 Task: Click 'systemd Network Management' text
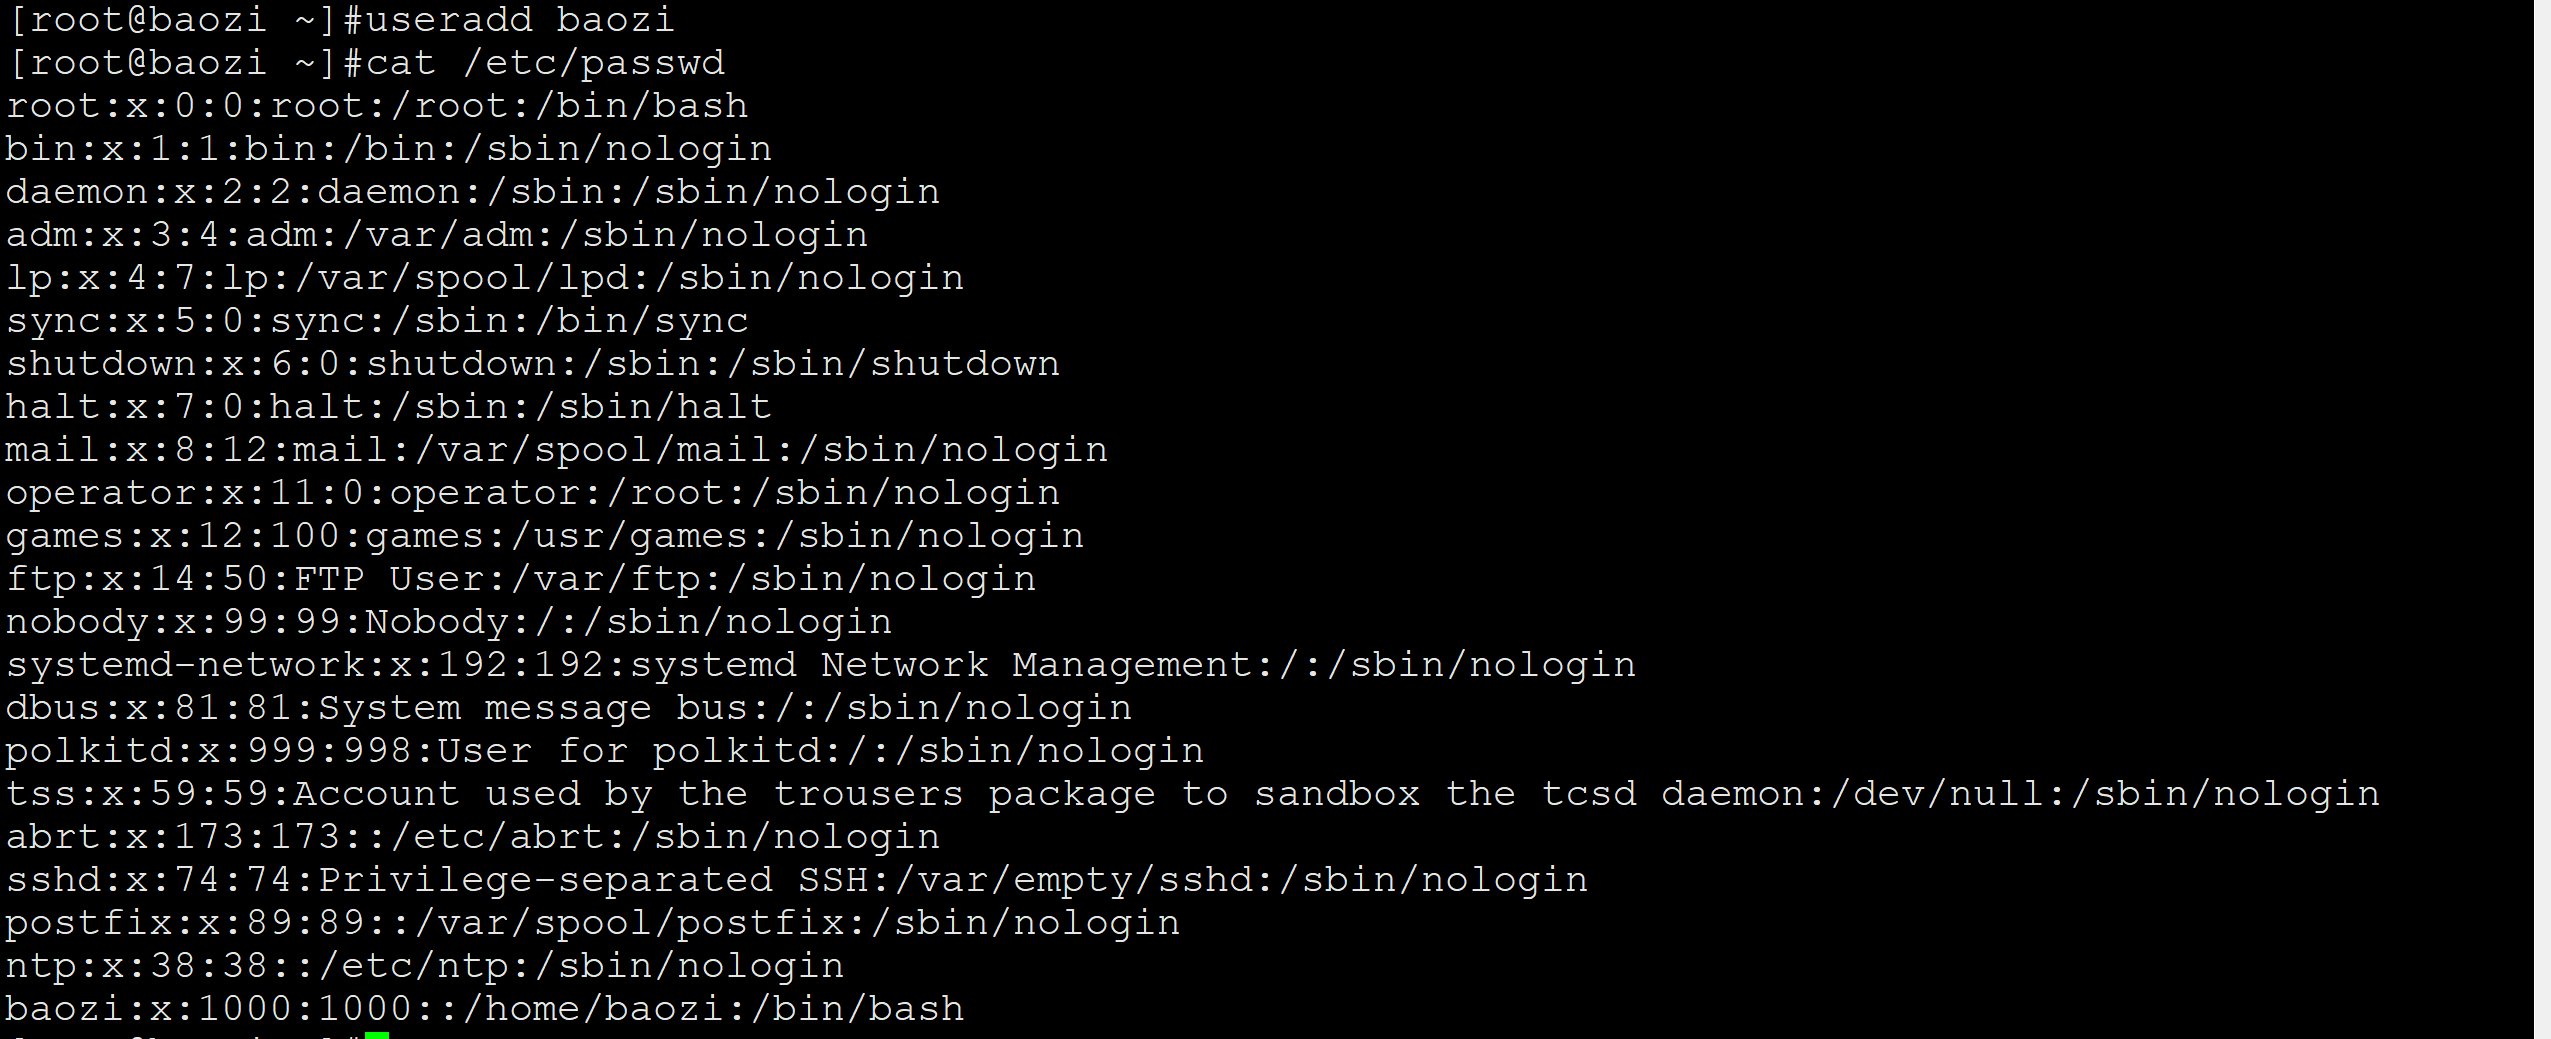coord(940,664)
